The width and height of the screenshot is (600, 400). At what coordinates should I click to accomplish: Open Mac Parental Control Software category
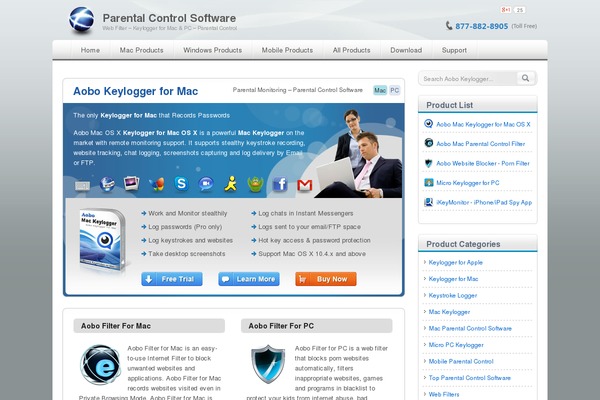point(470,328)
